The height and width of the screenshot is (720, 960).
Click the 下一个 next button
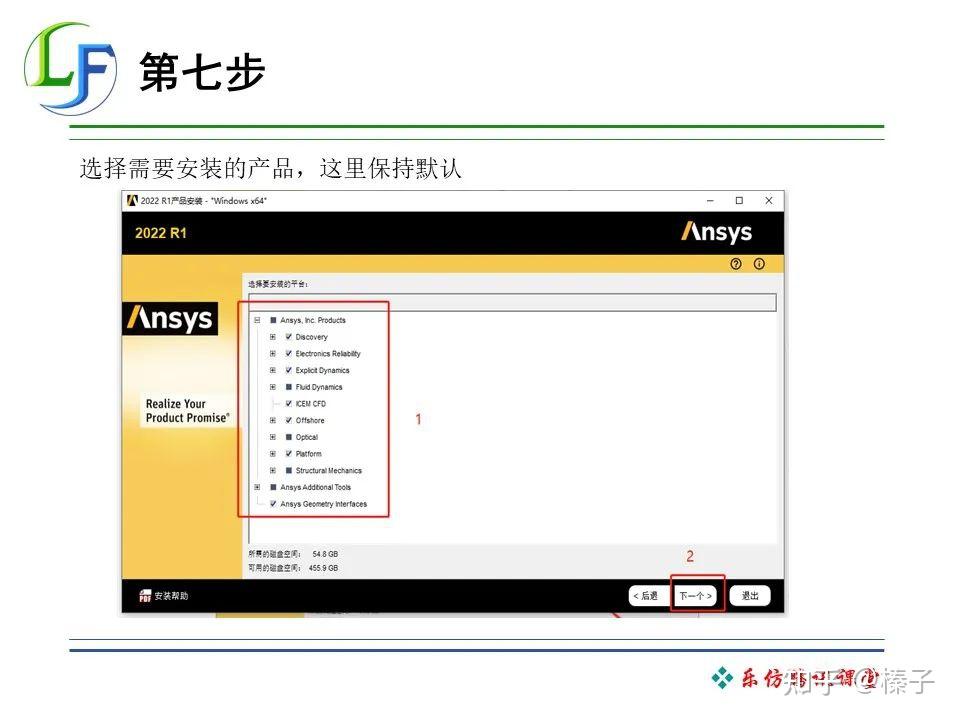[694, 594]
